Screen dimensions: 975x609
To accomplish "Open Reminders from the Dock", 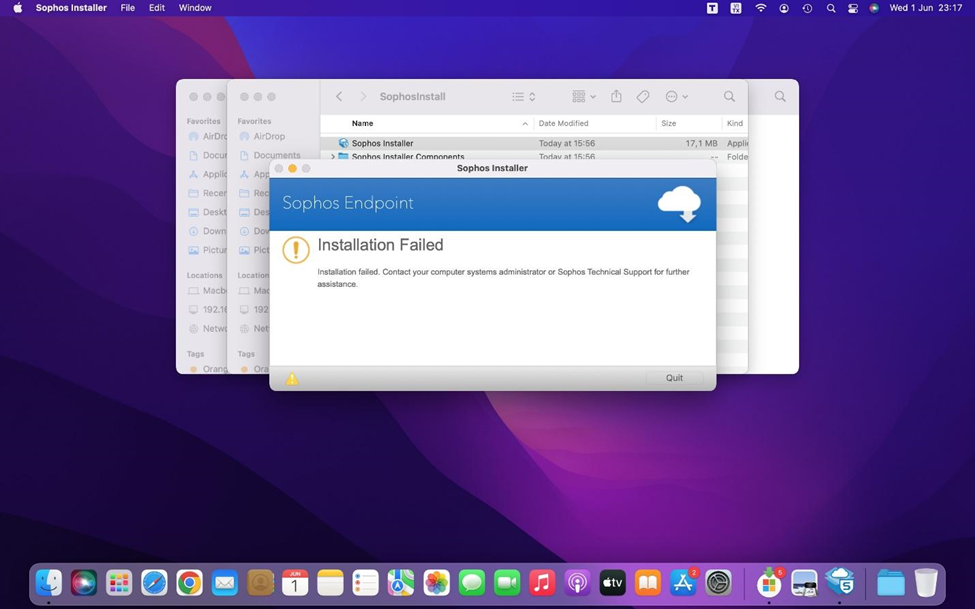I will point(366,583).
